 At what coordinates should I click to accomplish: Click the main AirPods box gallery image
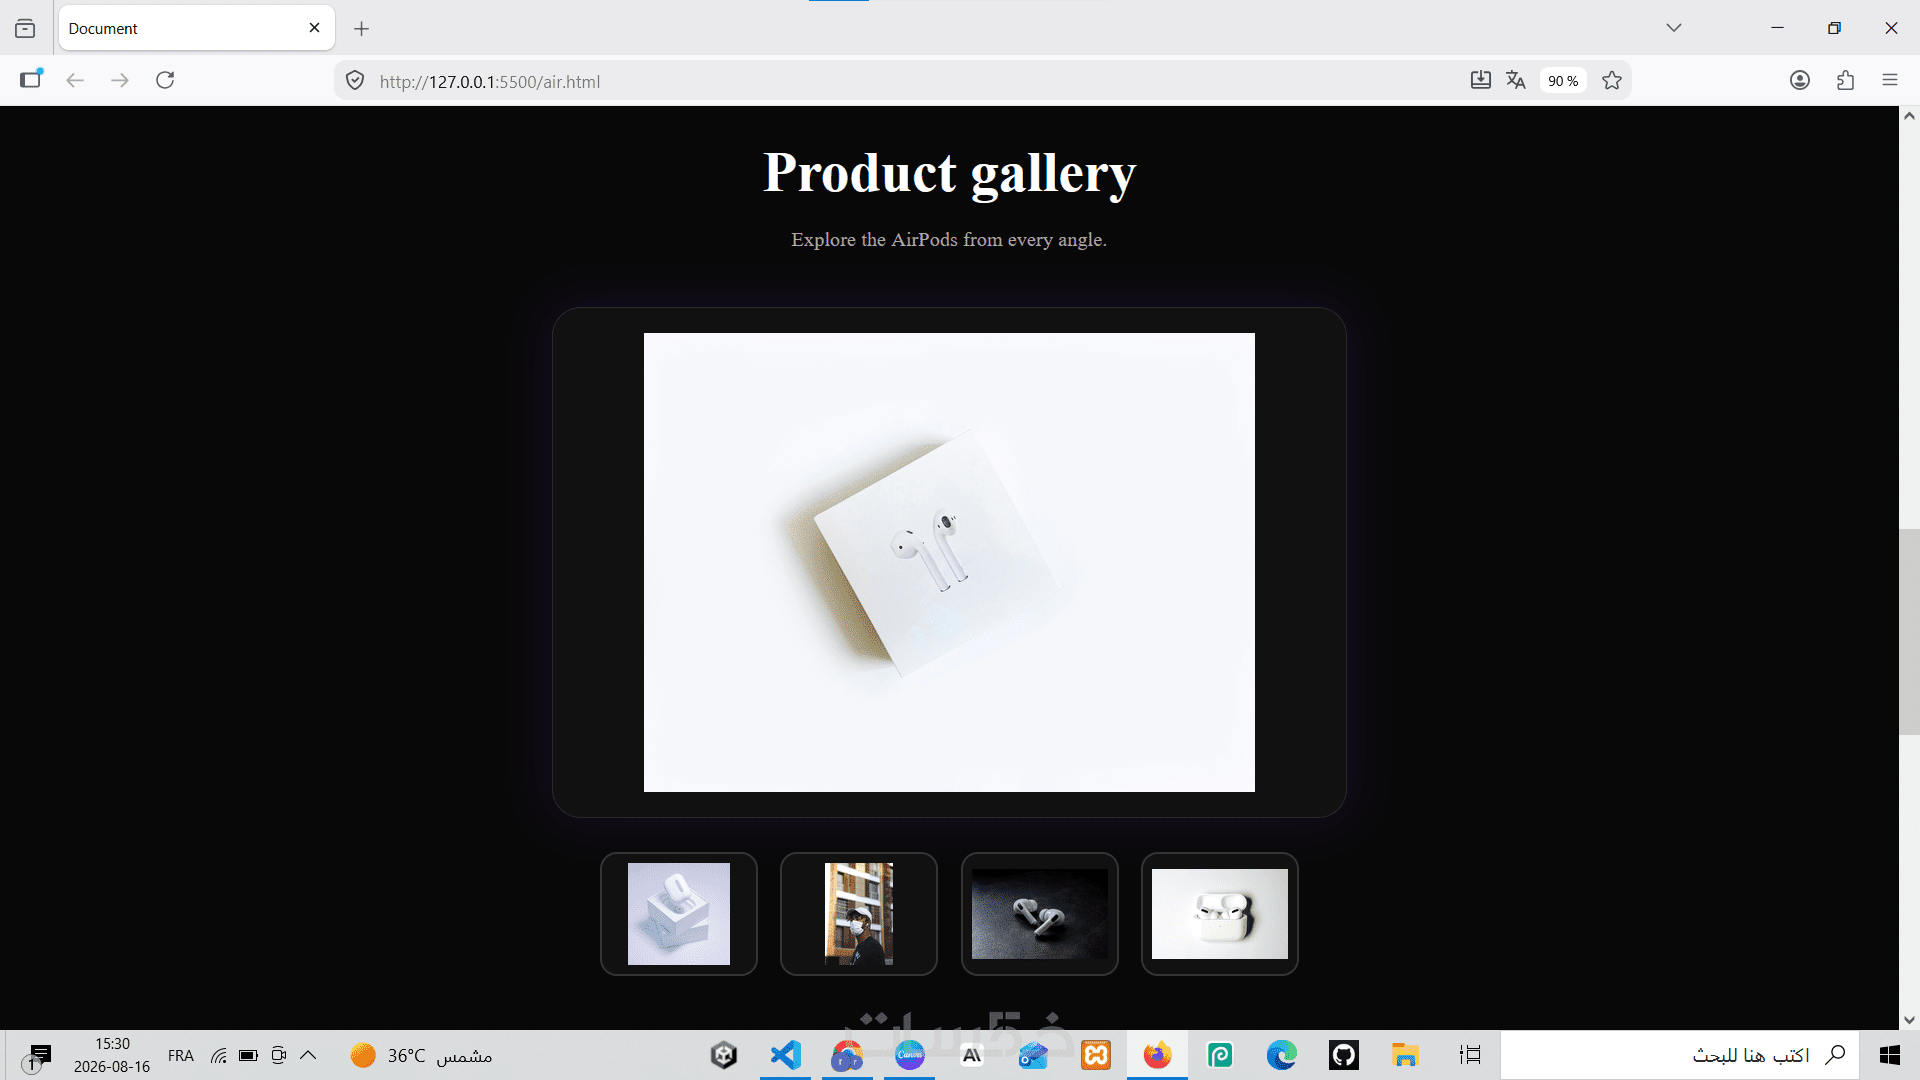coord(949,562)
